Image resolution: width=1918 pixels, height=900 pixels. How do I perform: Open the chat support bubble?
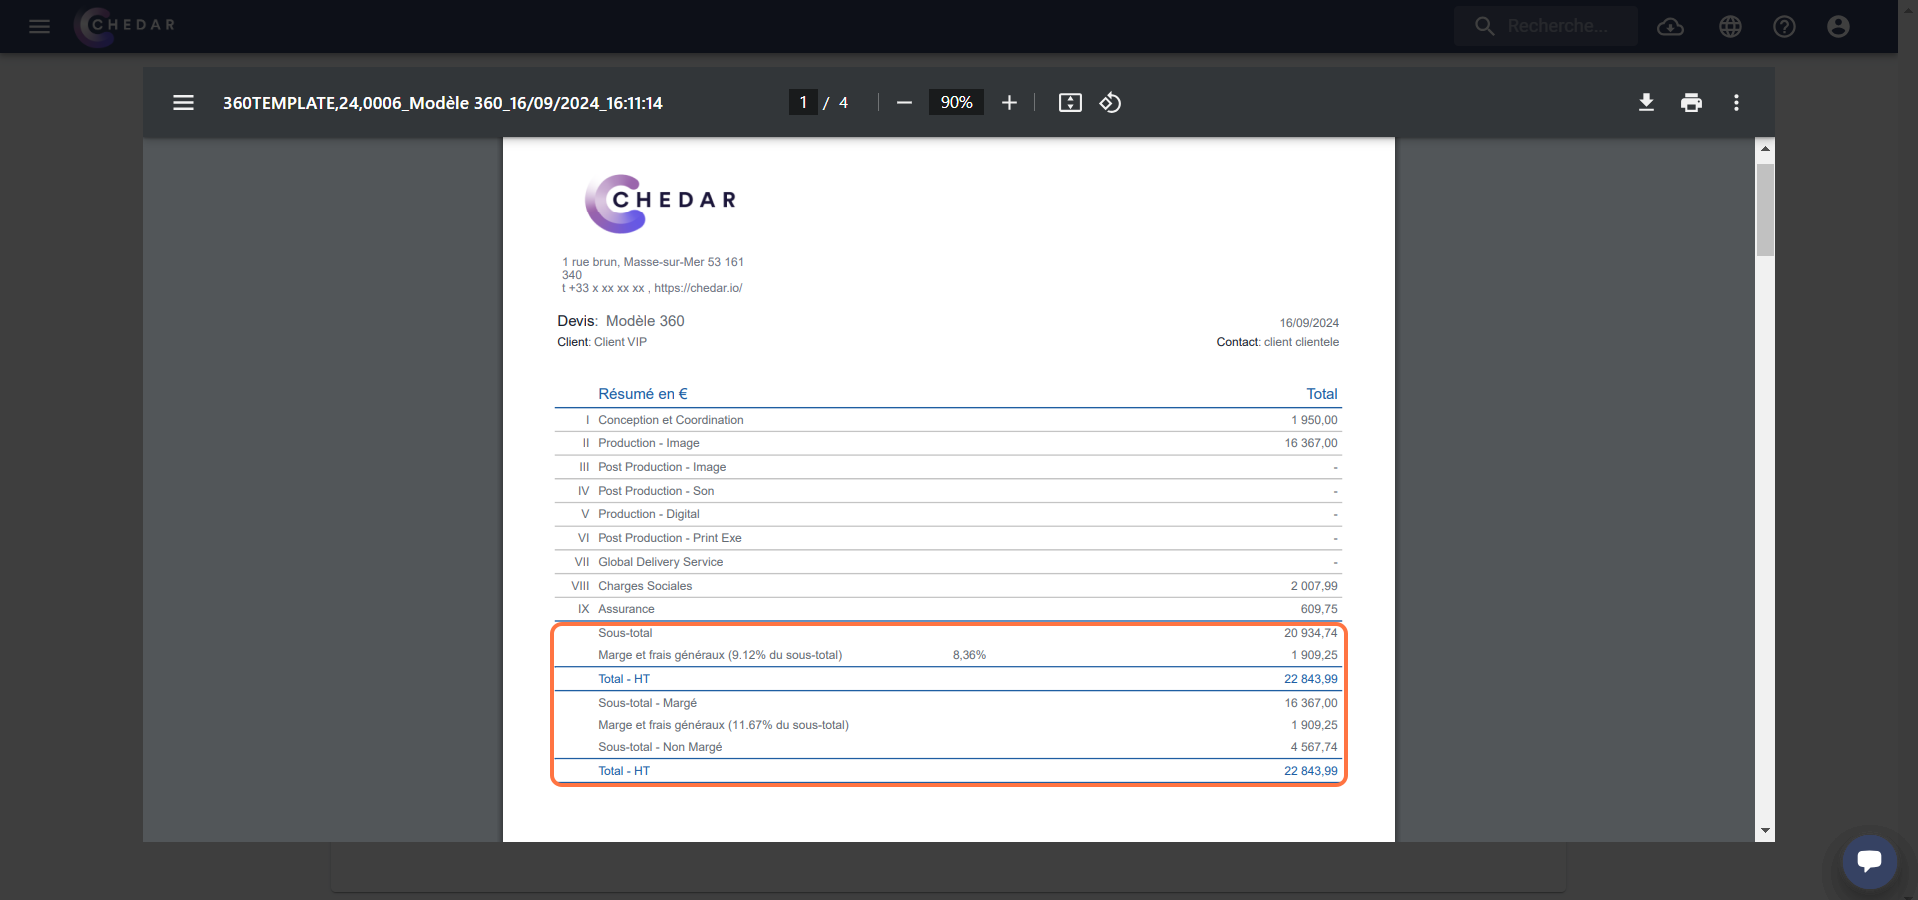tap(1869, 861)
